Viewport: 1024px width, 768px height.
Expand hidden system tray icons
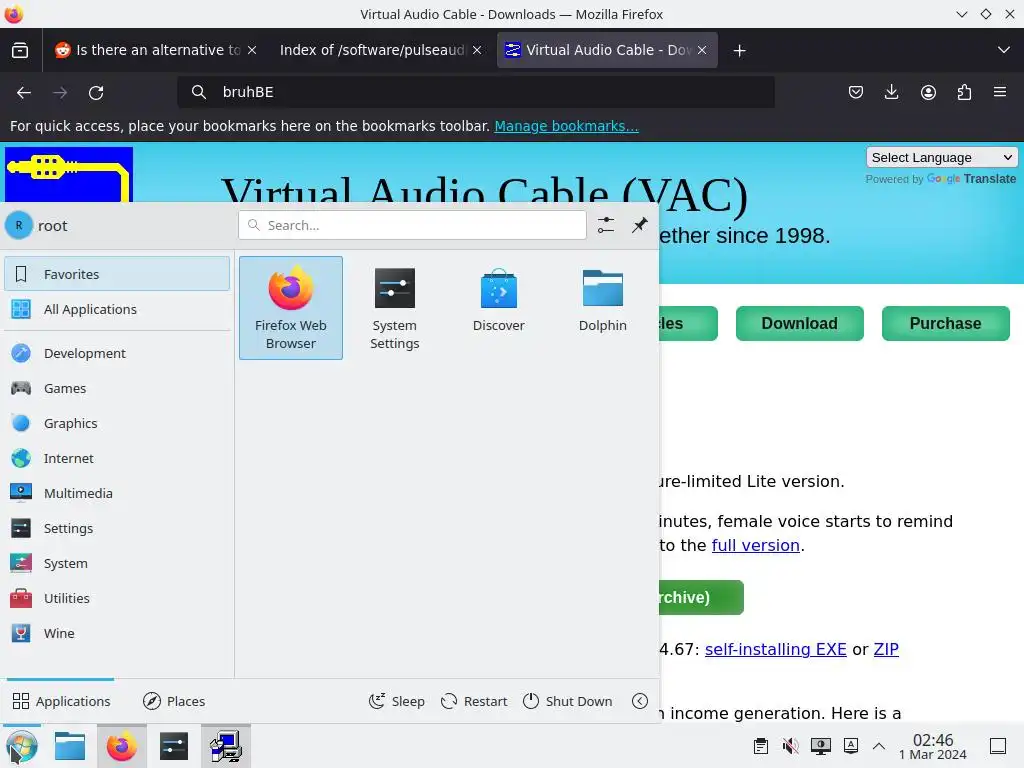click(879, 746)
